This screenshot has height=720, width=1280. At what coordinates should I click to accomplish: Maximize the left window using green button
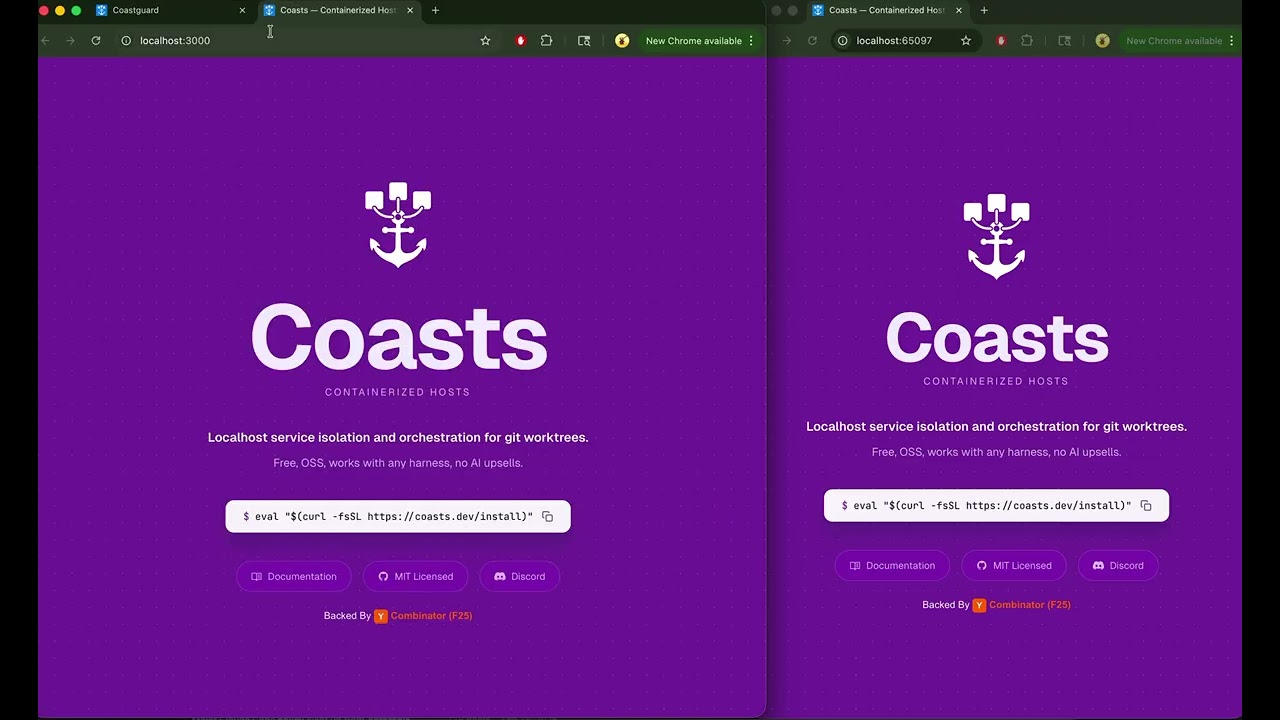point(76,10)
